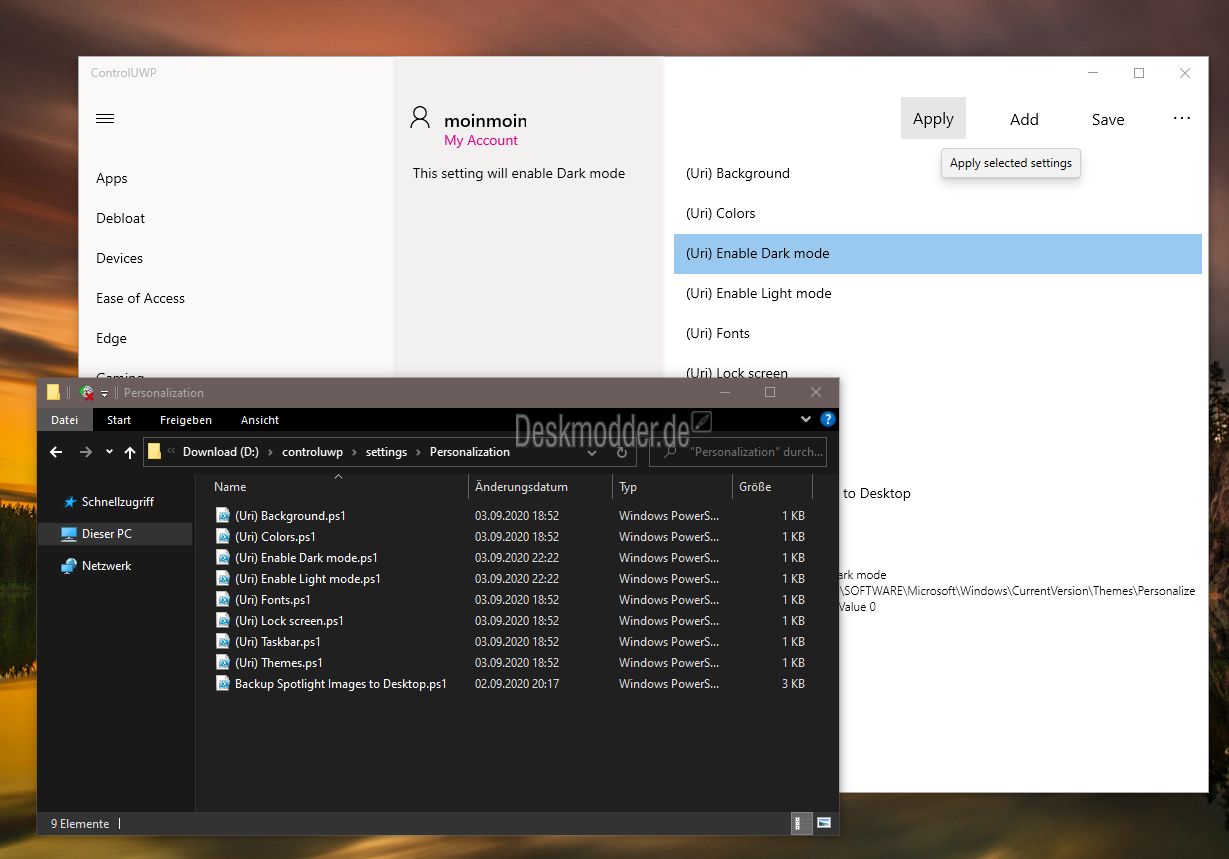Click the (Uri) Taskbar.ps1 file icon
Viewport: 1229px width, 859px height.
(x=223, y=642)
